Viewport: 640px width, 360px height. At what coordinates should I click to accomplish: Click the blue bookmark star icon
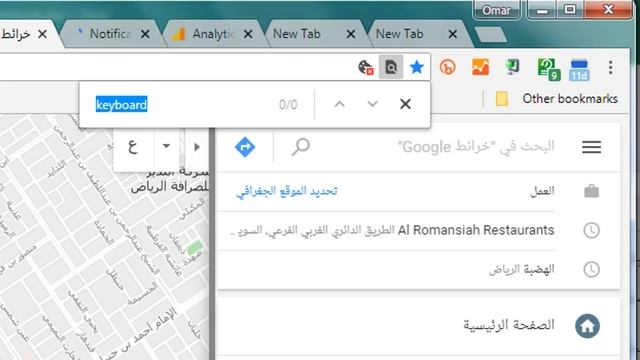[417, 67]
